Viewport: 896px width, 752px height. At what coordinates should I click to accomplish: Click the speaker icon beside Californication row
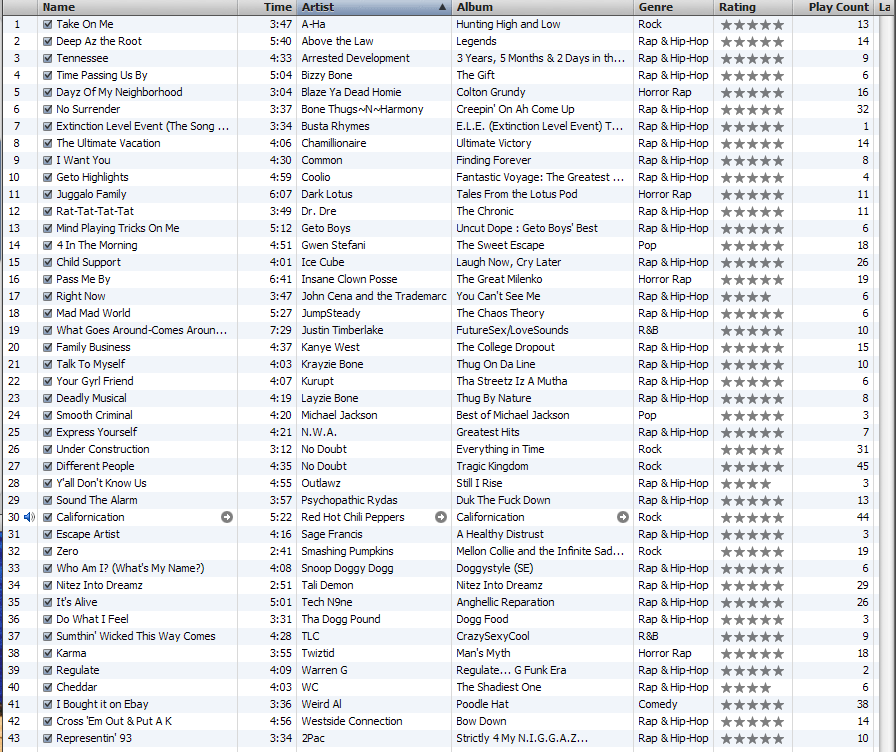[x=29, y=517]
